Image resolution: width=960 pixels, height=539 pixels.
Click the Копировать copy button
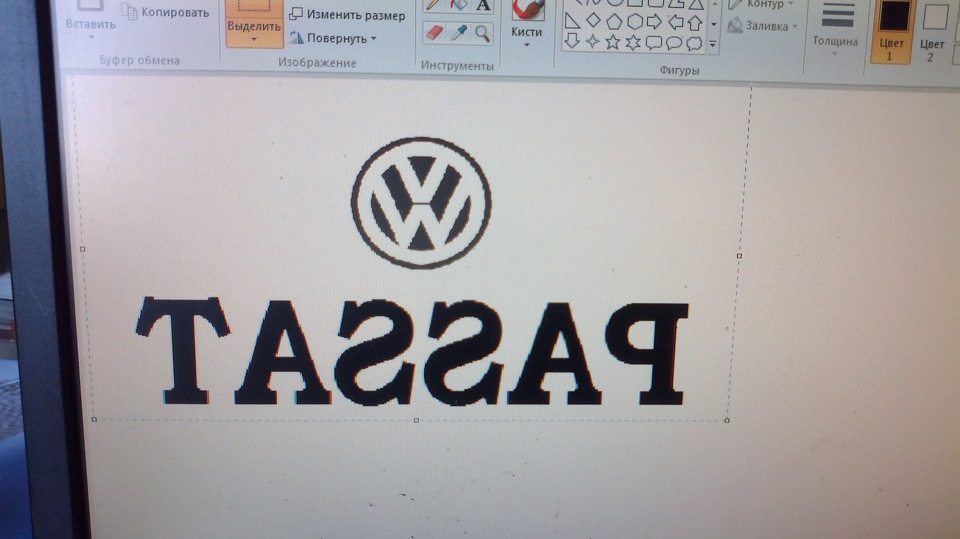click(x=165, y=12)
